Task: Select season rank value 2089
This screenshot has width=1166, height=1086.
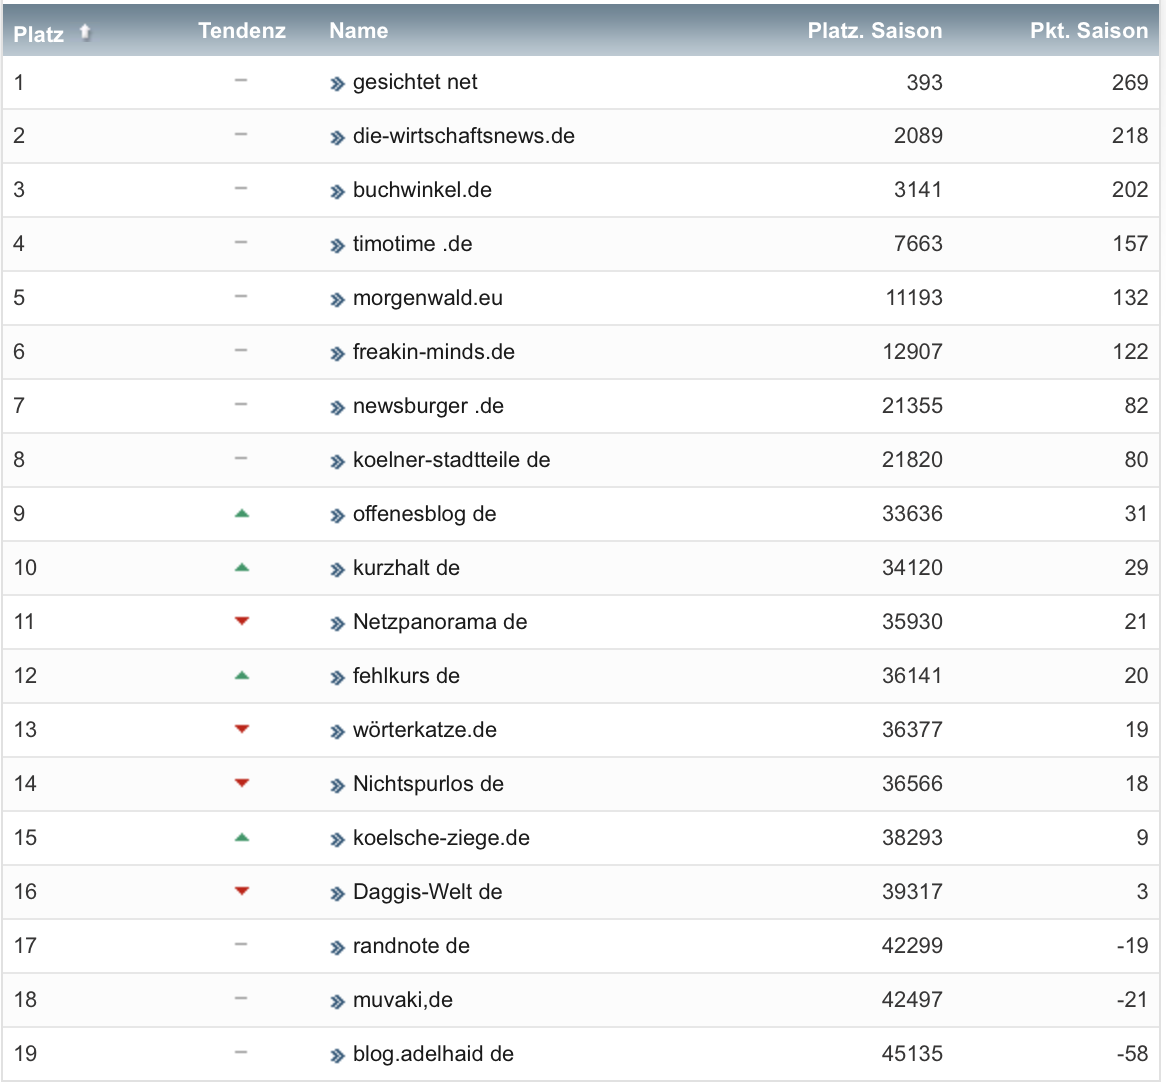Action: (x=918, y=136)
